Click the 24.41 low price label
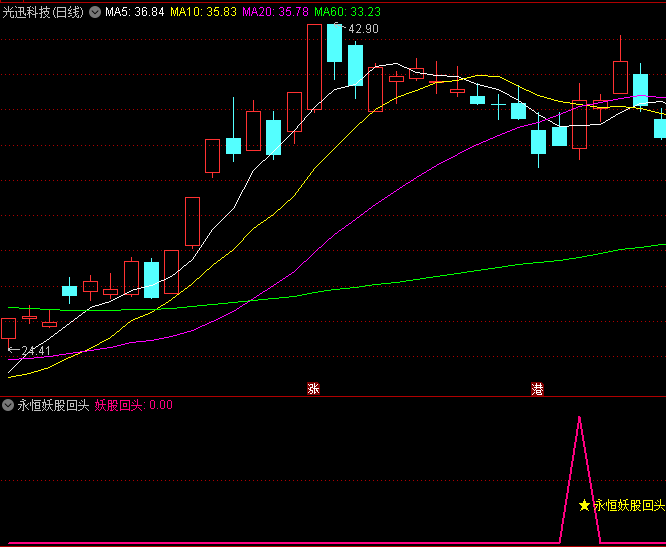The image size is (666, 547). pyautogui.click(x=36, y=351)
